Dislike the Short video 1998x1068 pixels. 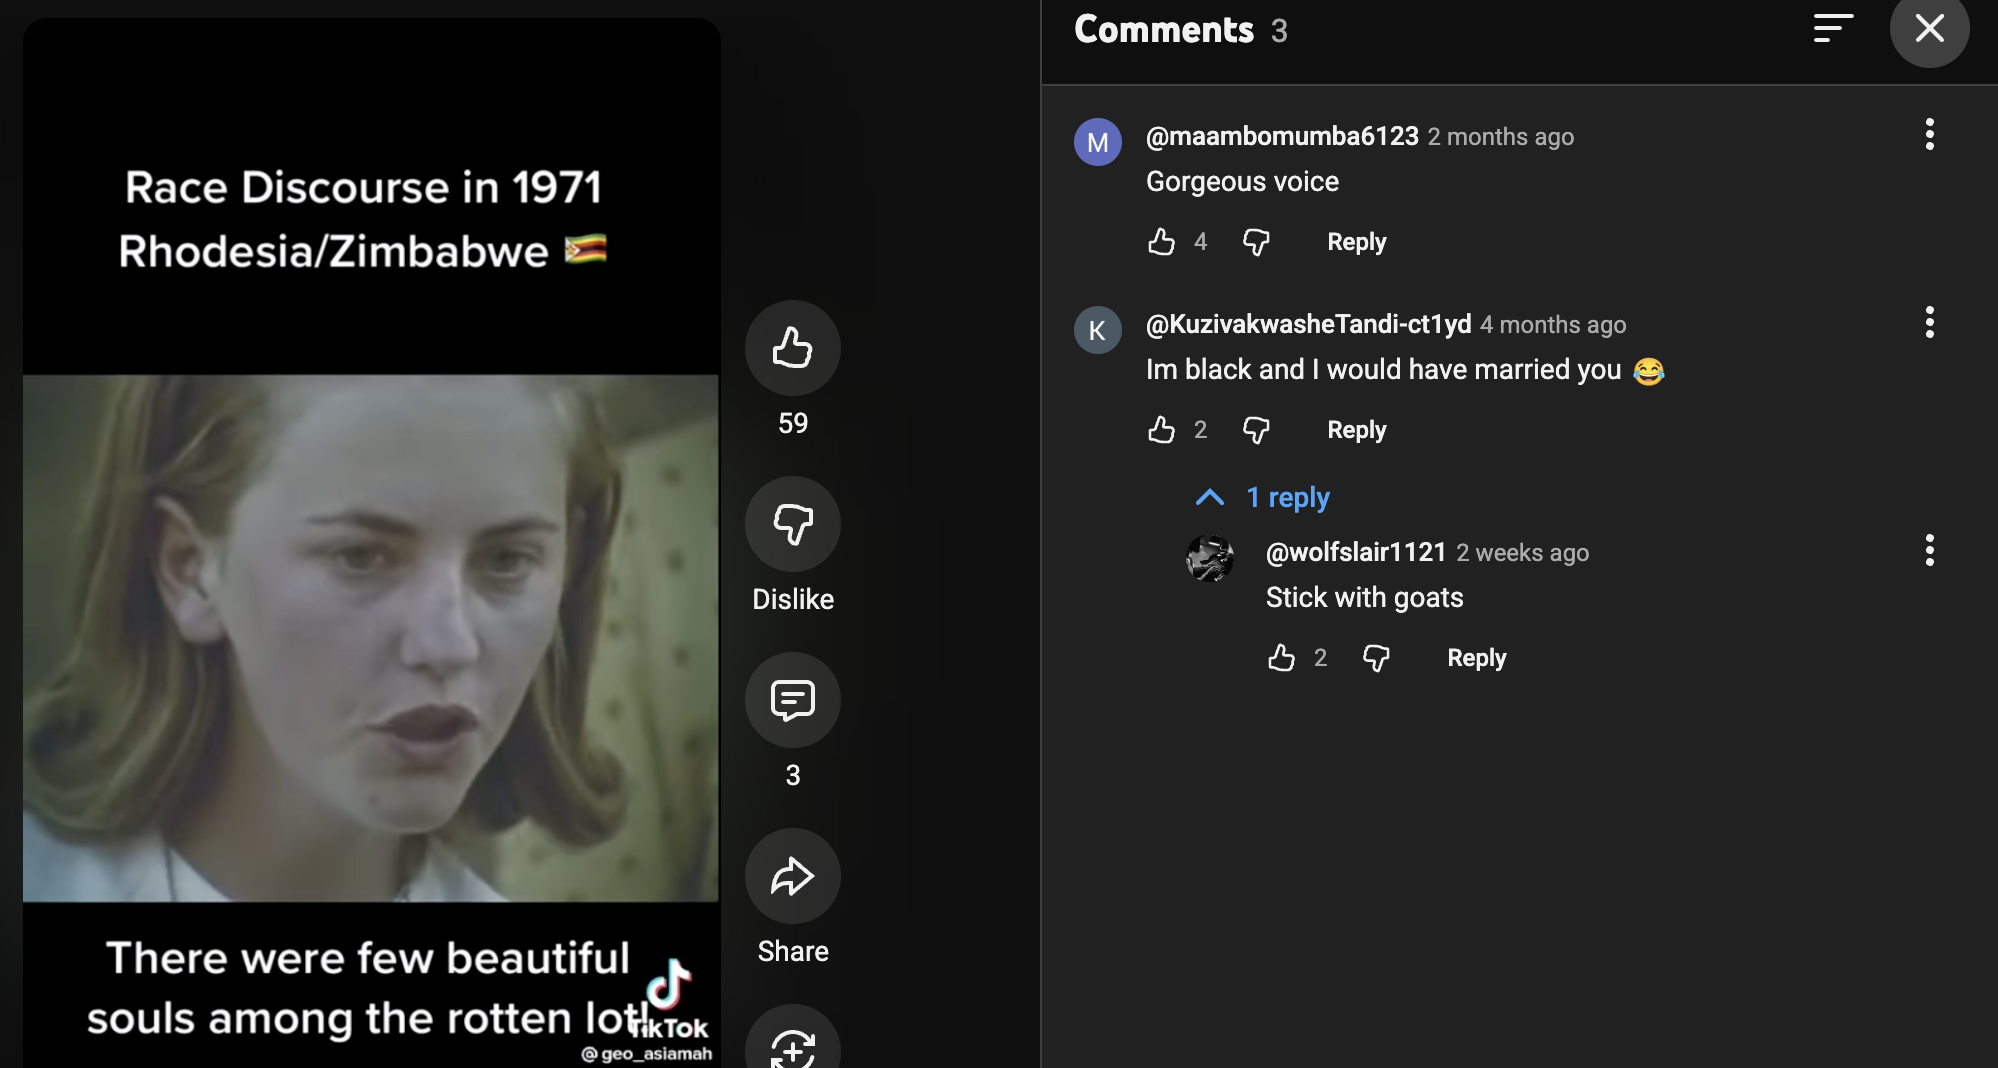point(793,524)
